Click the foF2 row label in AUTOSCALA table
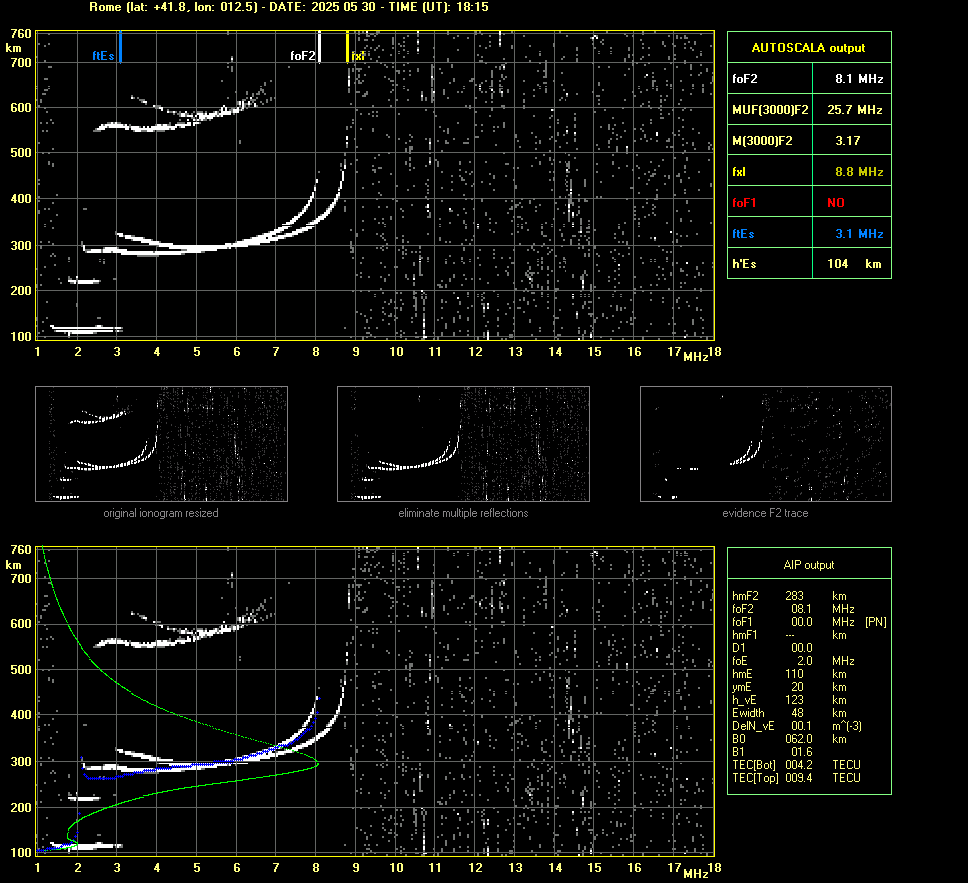 745,78
